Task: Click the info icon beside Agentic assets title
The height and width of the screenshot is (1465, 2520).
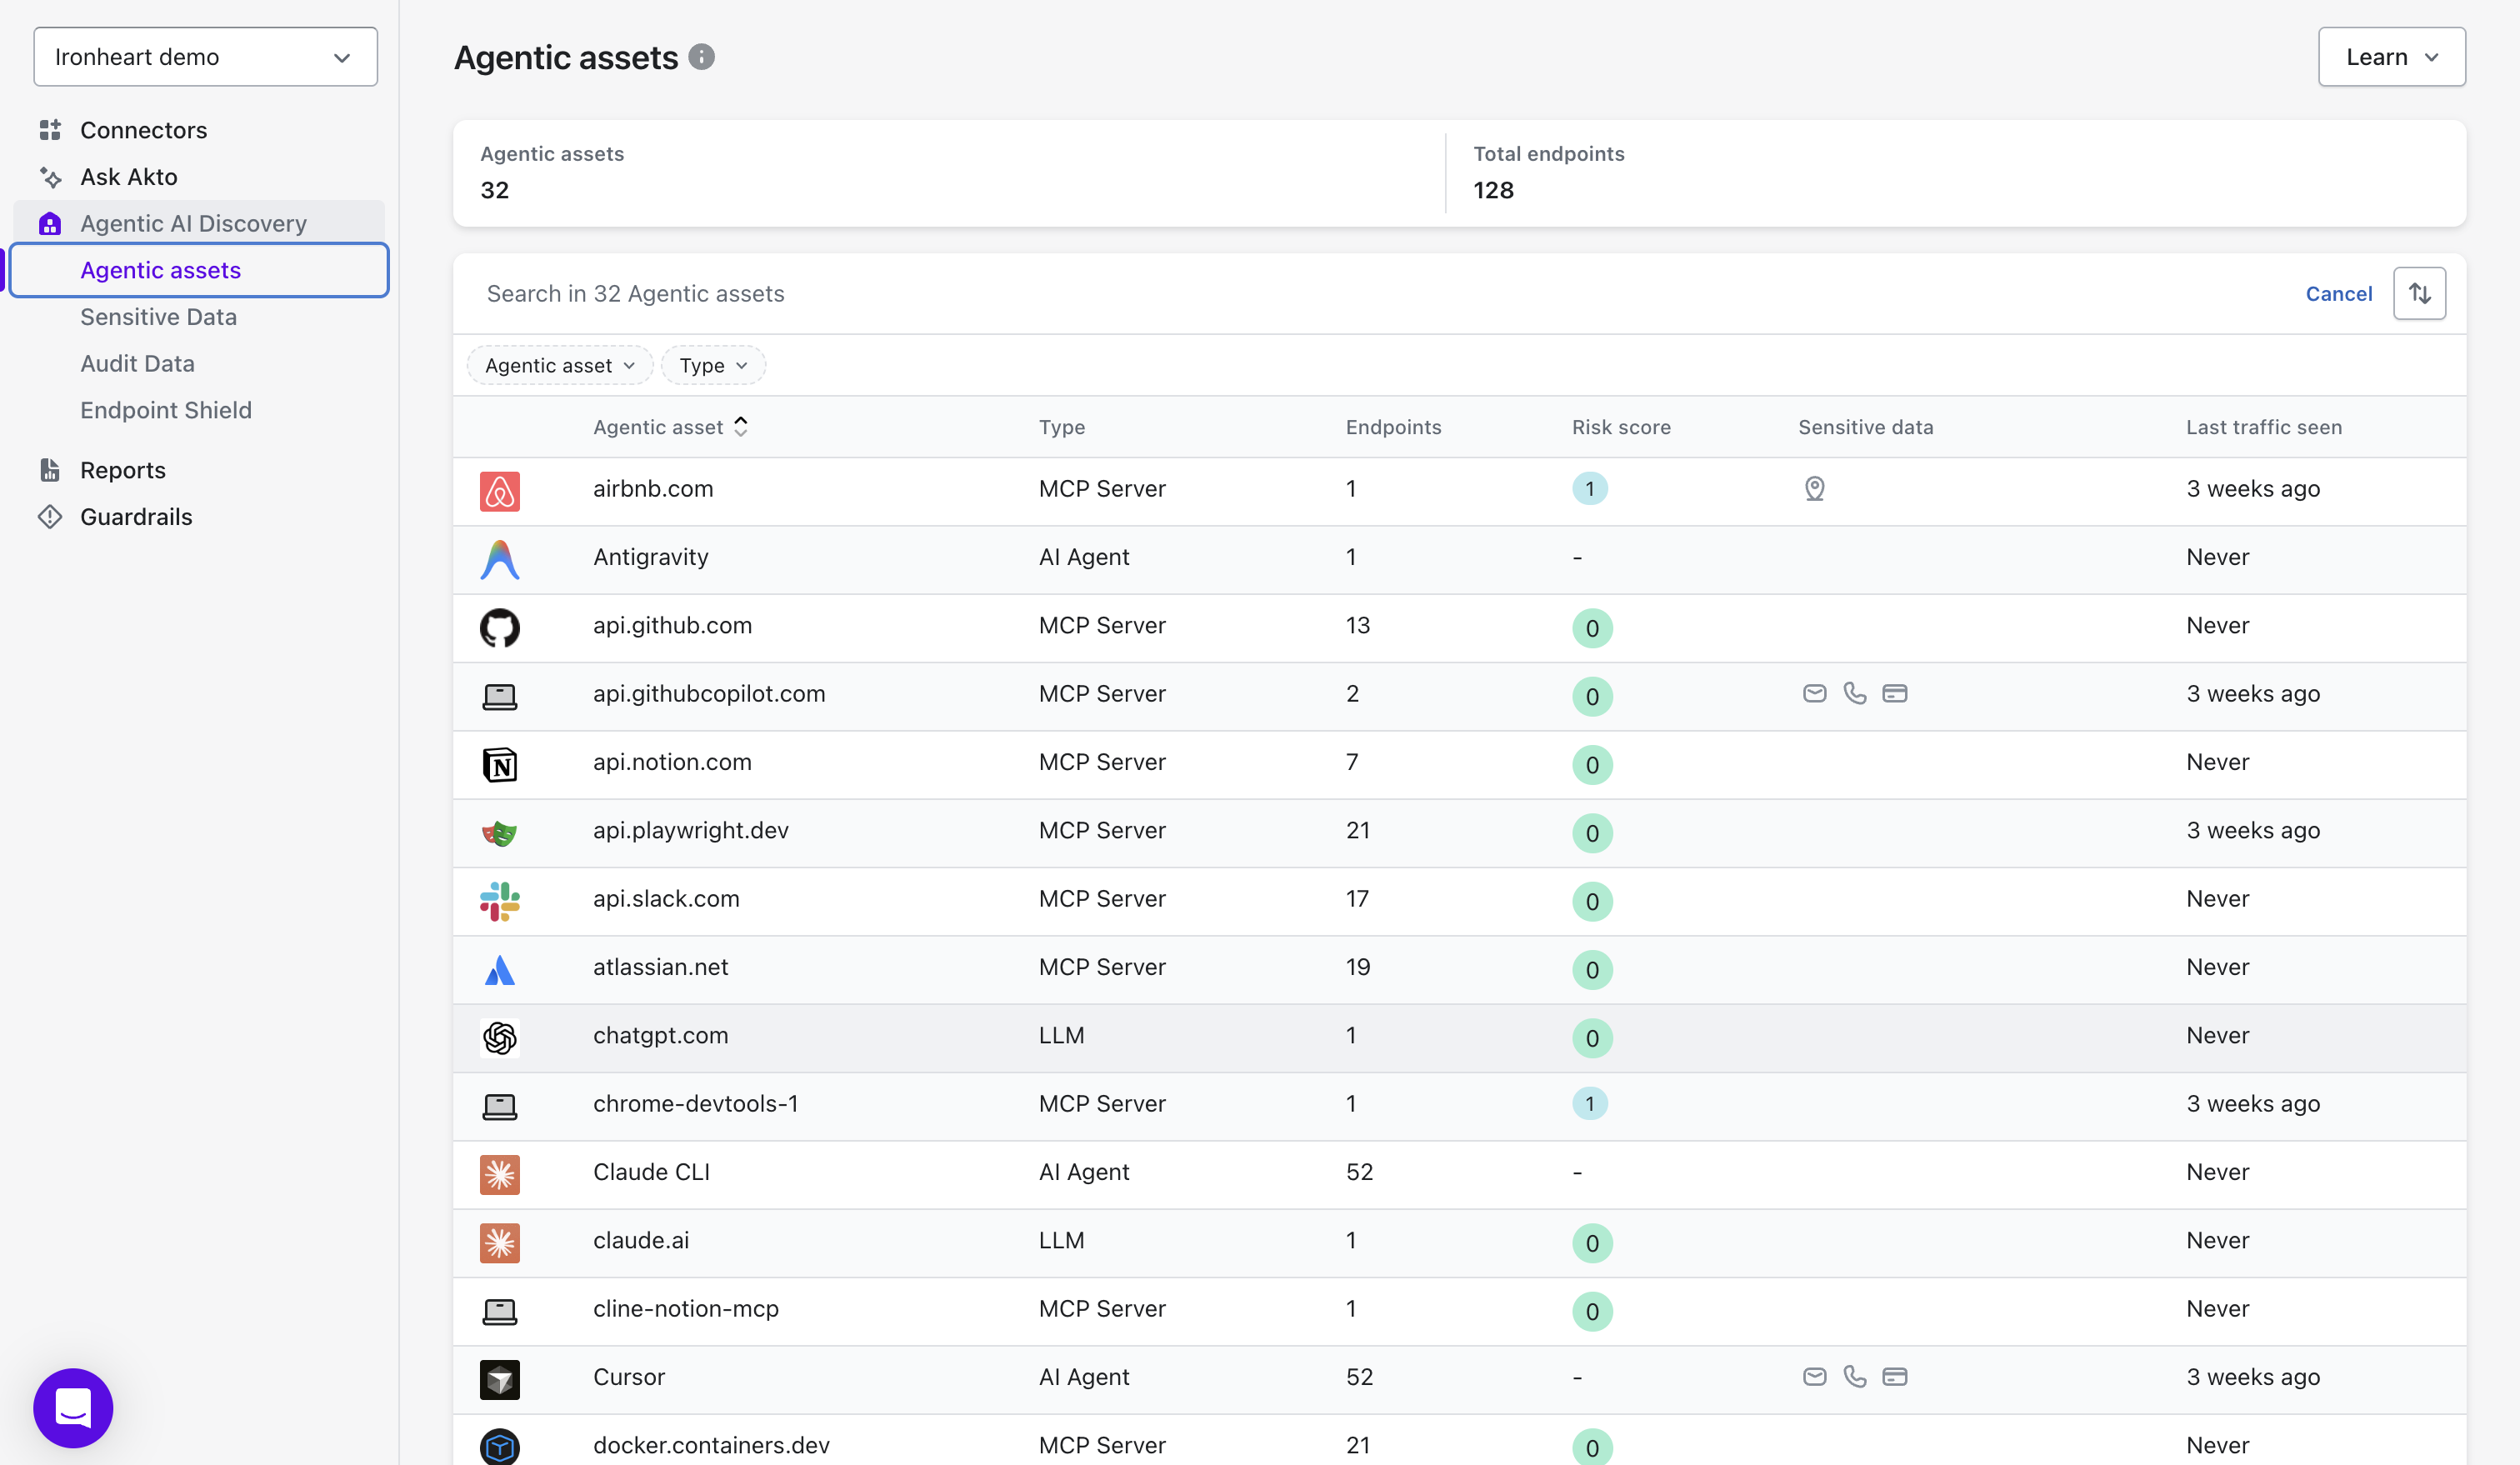Action: click(701, 57)
